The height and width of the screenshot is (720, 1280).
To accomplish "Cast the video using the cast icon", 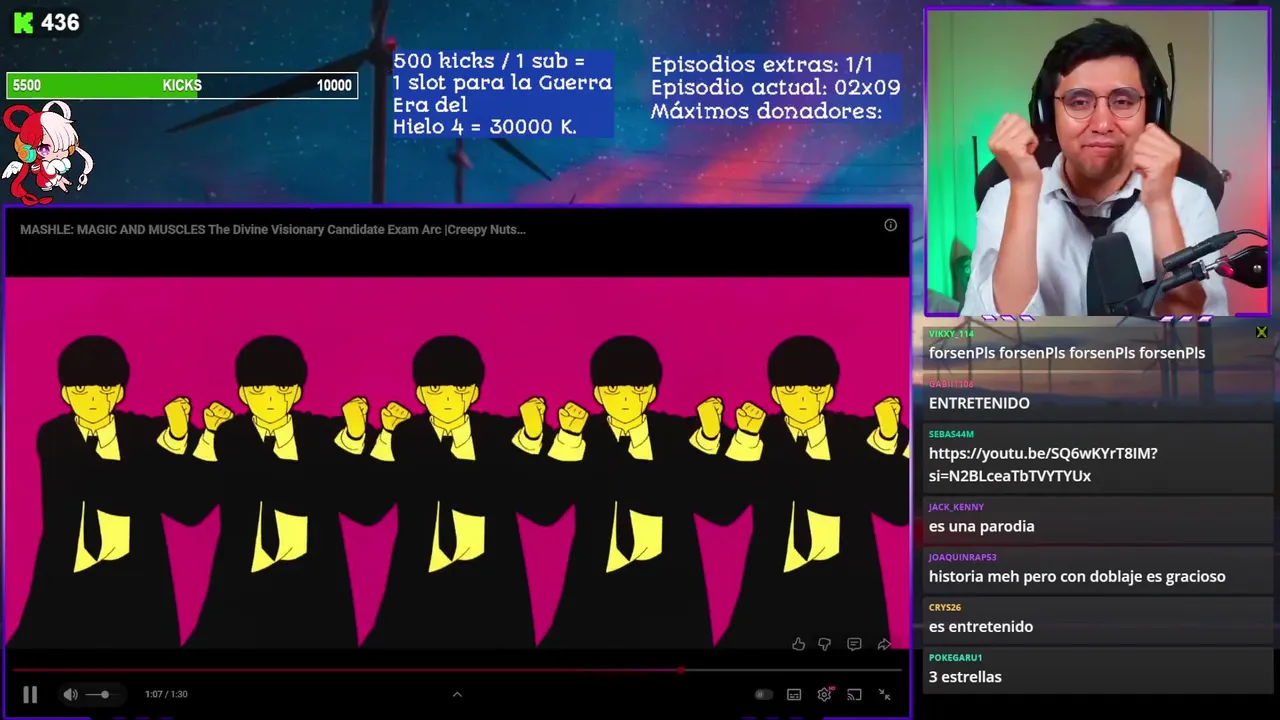I will pos(854,694).
